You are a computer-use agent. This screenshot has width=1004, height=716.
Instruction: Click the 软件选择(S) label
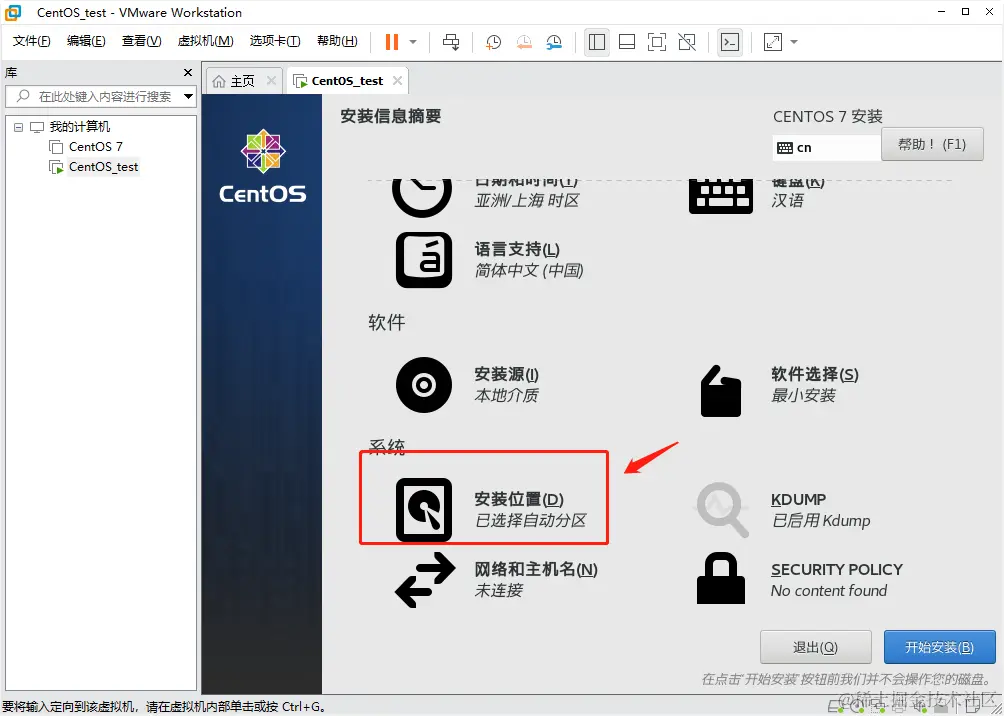814,374
